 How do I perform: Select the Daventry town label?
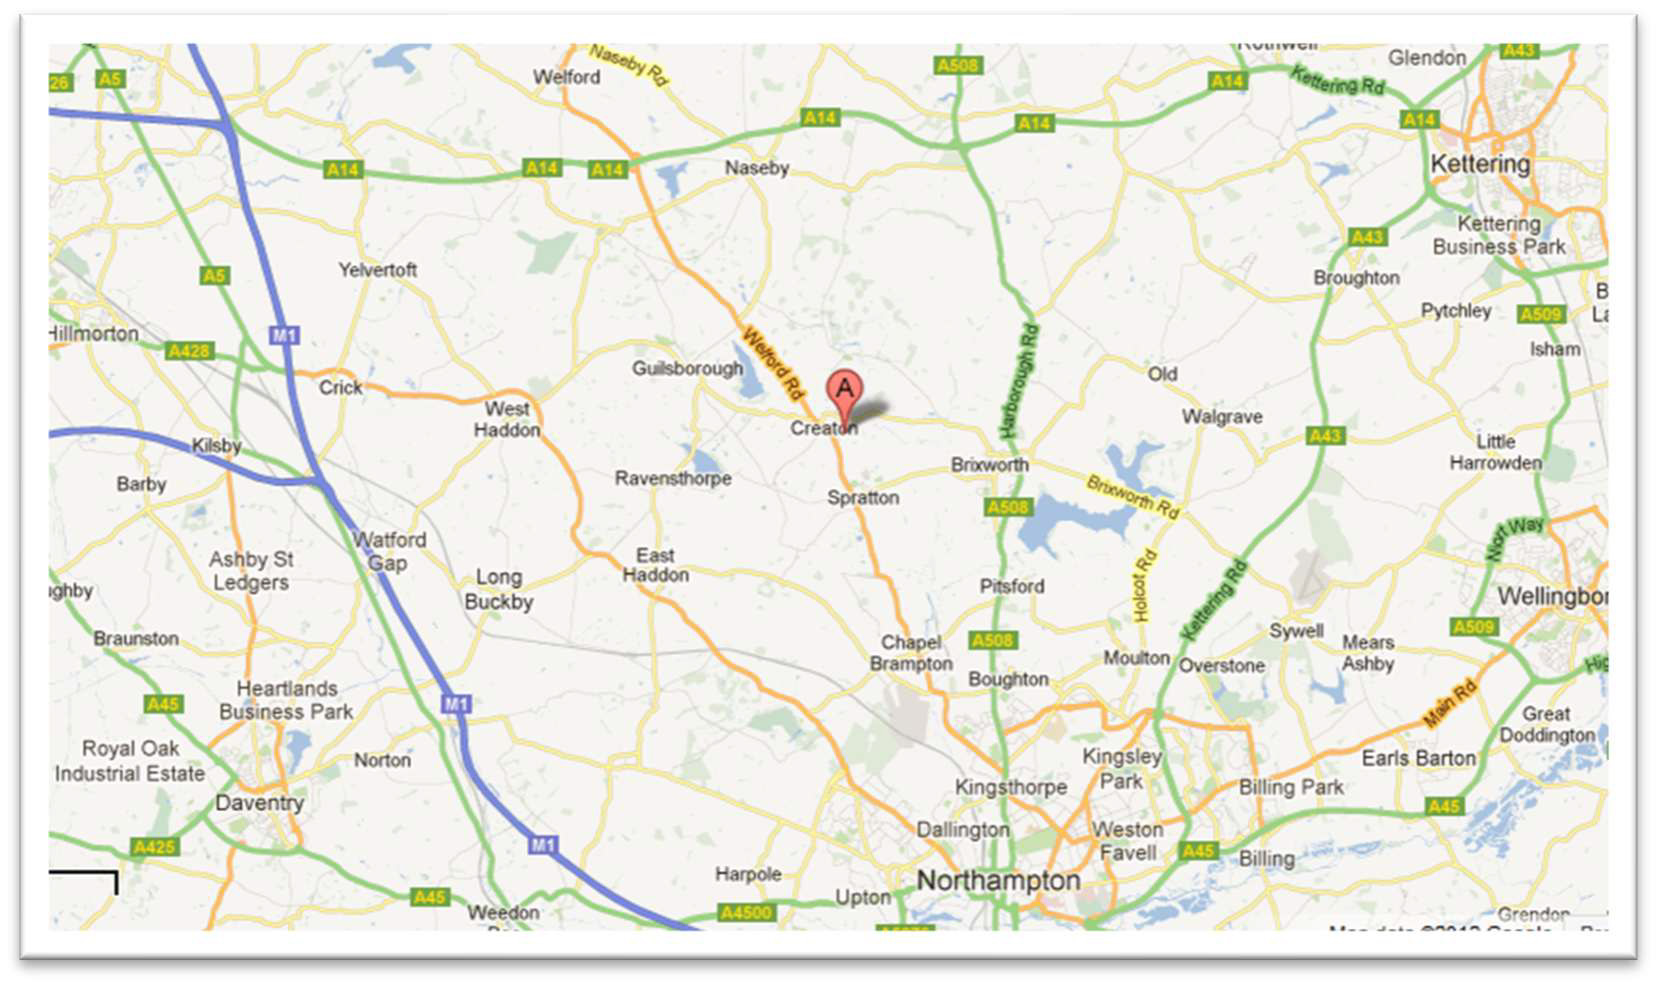pyautogui.click(x=259, y=803)
